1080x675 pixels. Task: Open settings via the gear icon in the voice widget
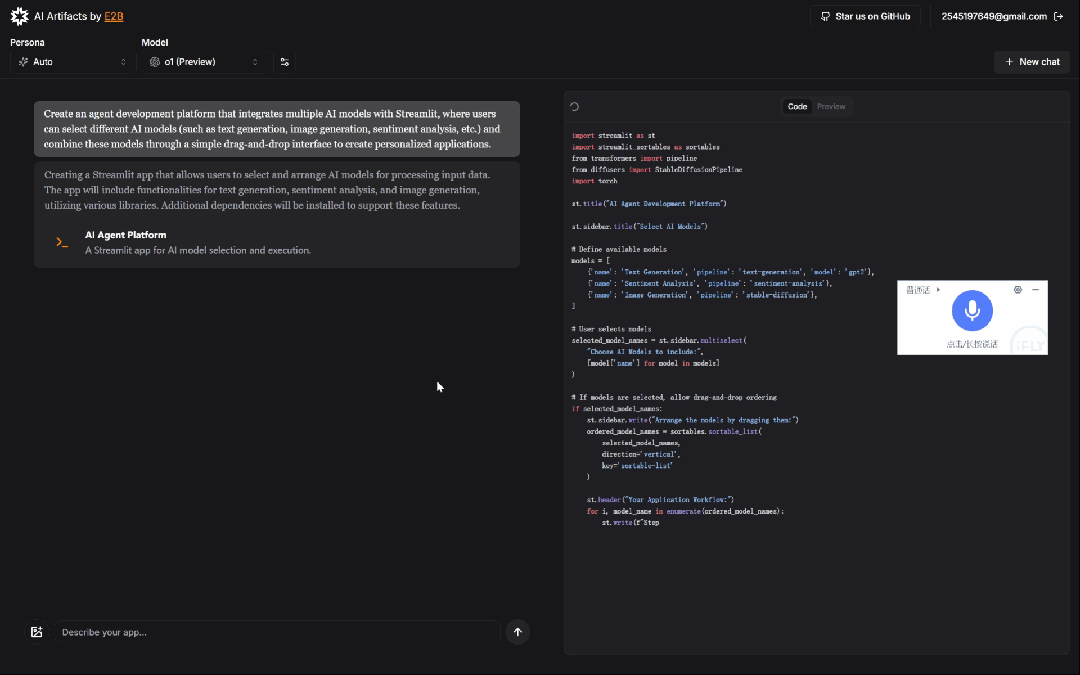[x=1017, y=290]
